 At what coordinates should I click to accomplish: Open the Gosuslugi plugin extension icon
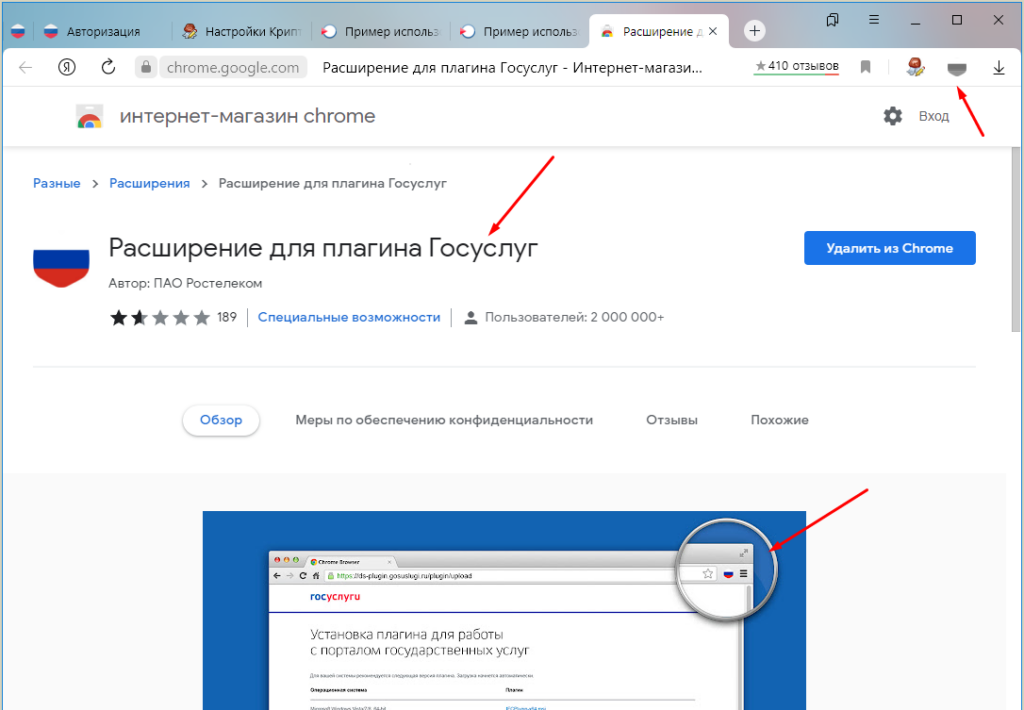point(957,67)
